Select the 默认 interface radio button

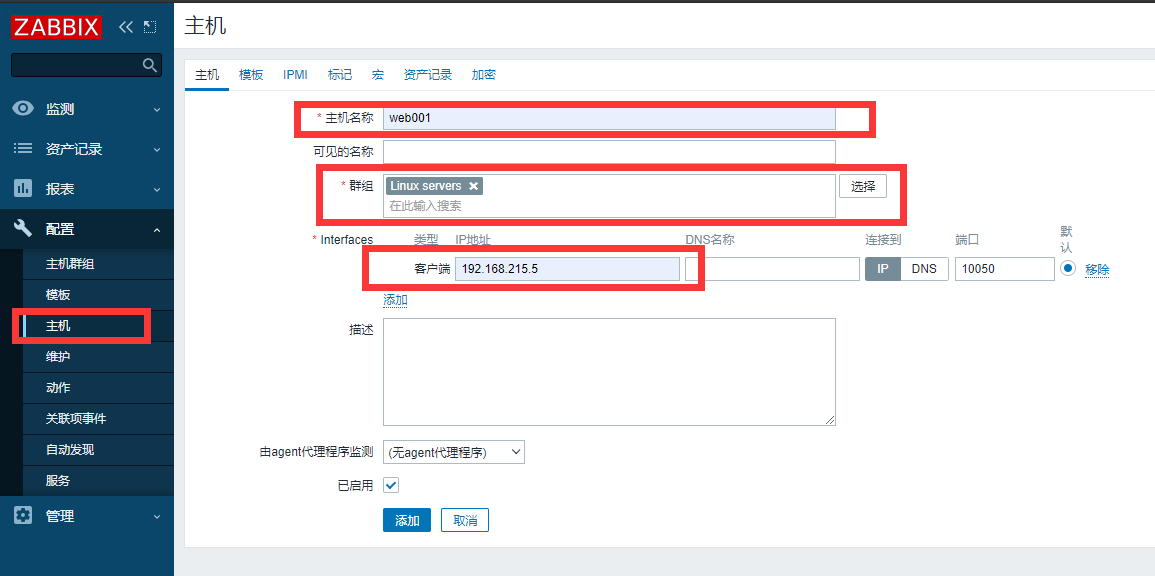pyautogui.click(x=1068, y=269)
